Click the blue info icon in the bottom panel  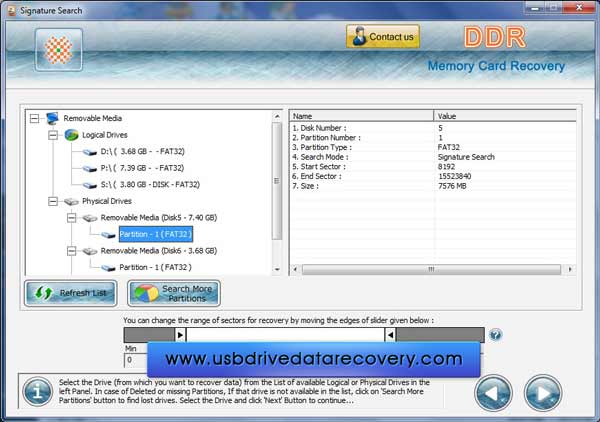click(x=38, y=392)
